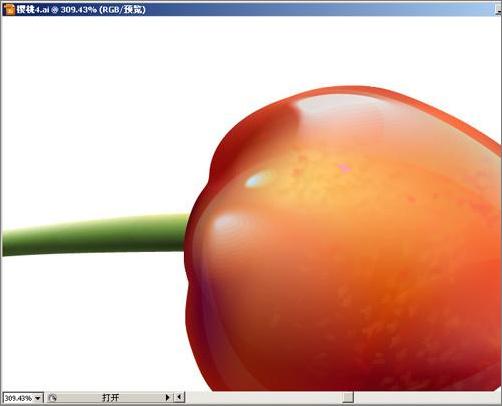Click empty white canvas above the stem
This screenshot has width=502, height=406.
coord(100,117)
